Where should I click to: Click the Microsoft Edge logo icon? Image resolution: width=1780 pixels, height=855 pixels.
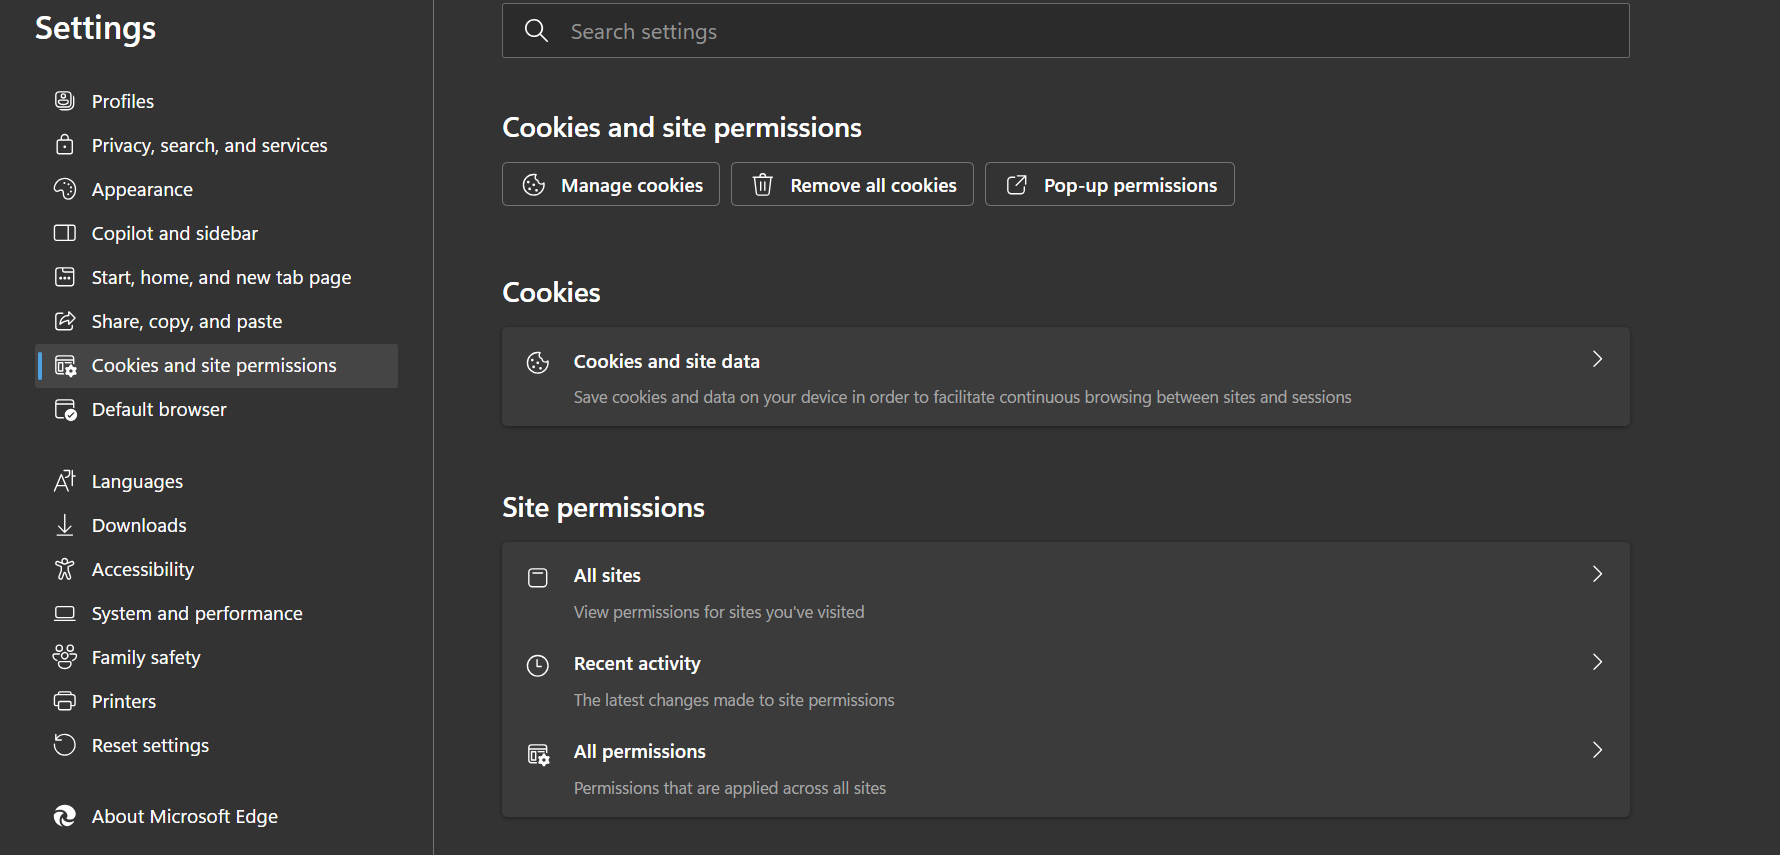(x=65, y=816)
